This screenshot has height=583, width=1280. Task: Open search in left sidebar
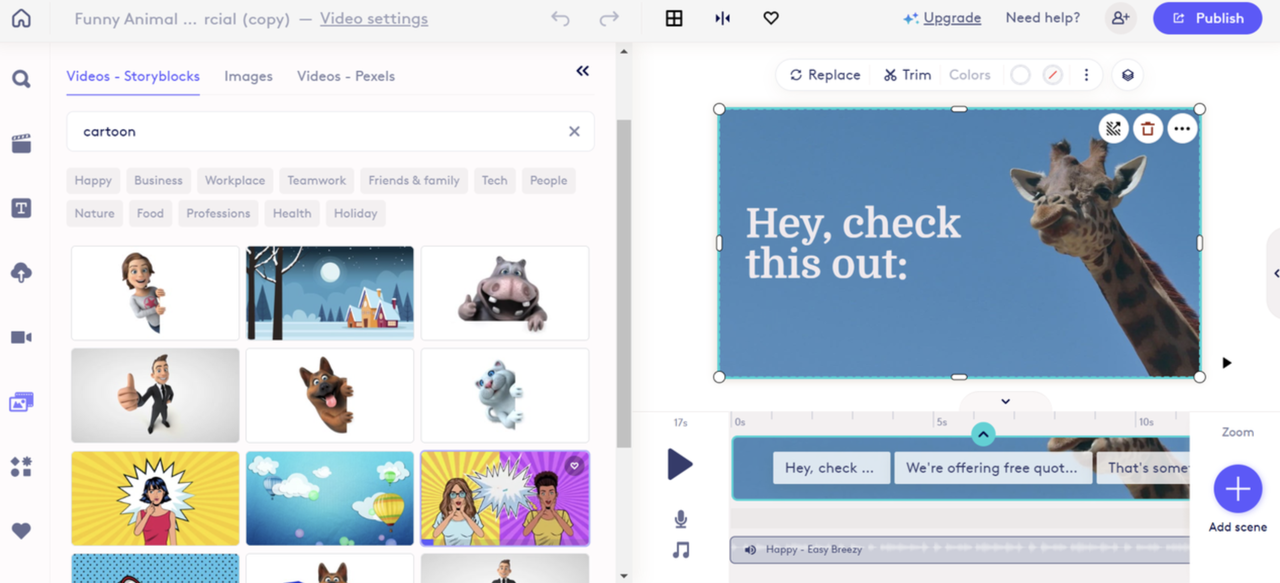point(21,79)
